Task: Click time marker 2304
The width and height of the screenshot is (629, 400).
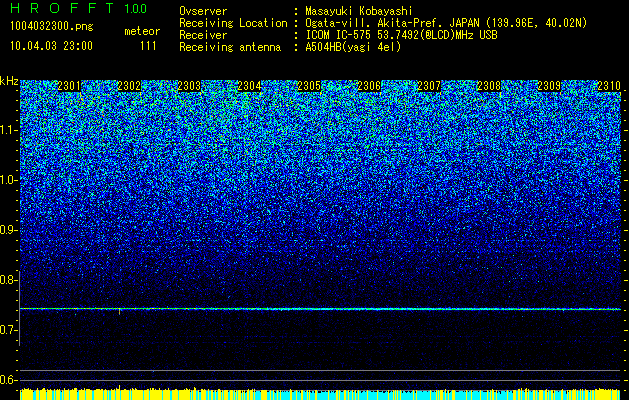Action: [x=249, y=86]
